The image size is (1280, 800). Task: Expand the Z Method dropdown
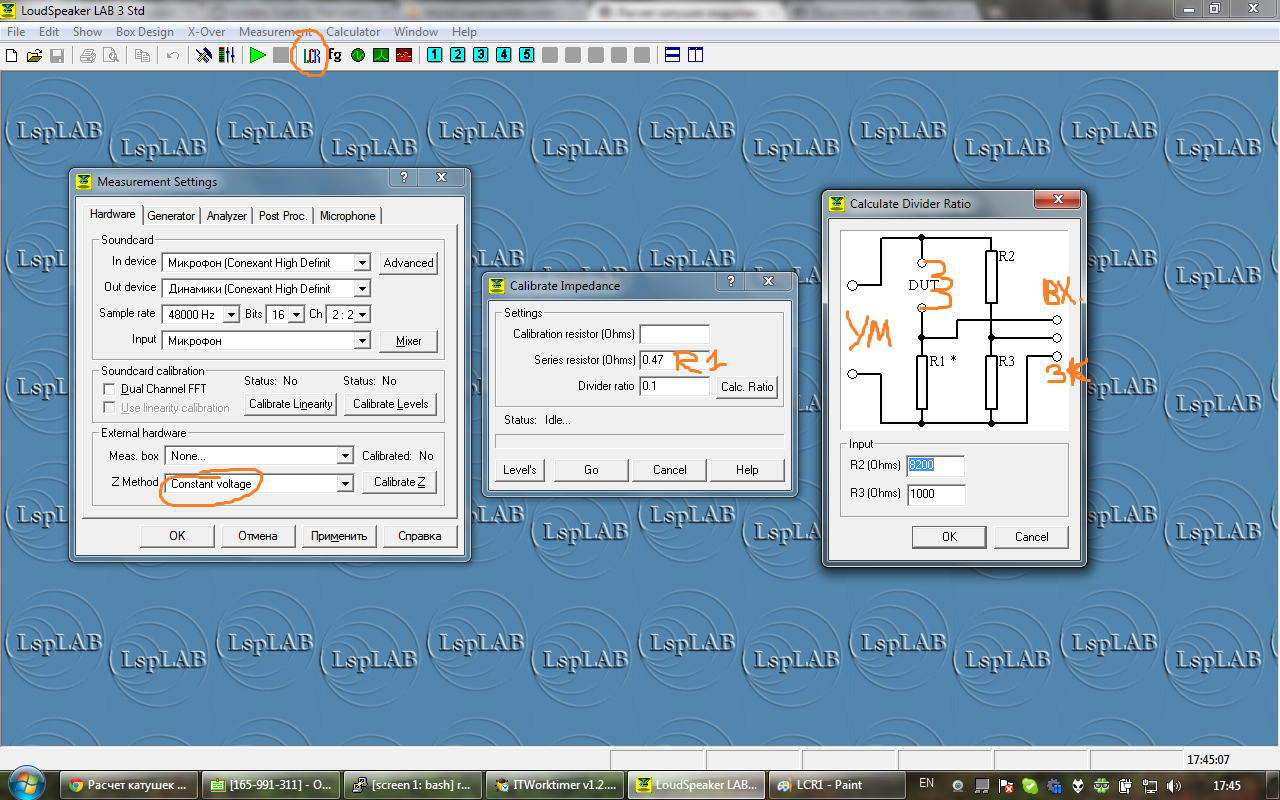pos(345,484)
